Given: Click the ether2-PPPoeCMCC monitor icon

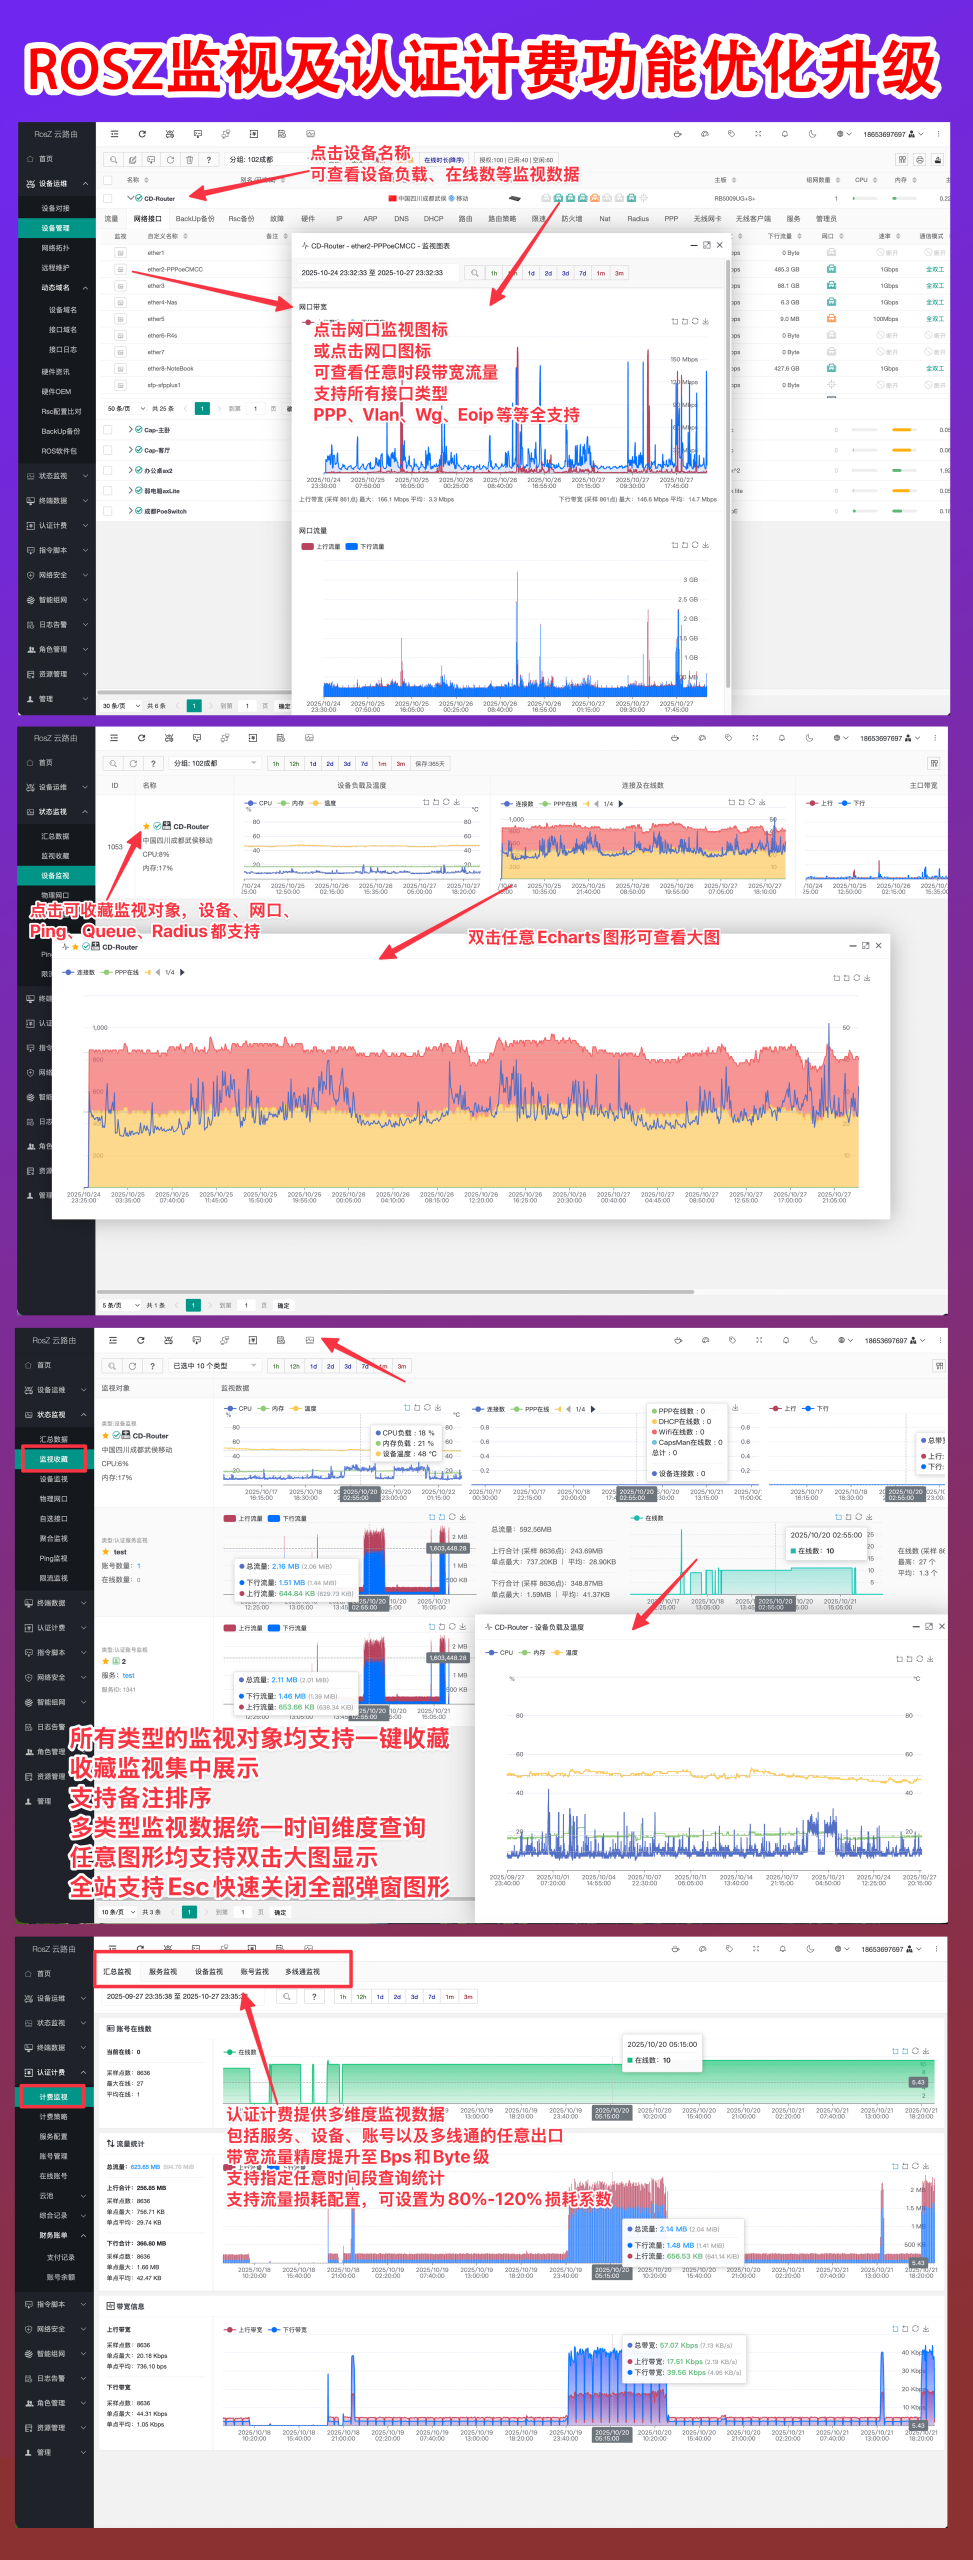Looking at the screenshot, I should [x=120, y=269].
